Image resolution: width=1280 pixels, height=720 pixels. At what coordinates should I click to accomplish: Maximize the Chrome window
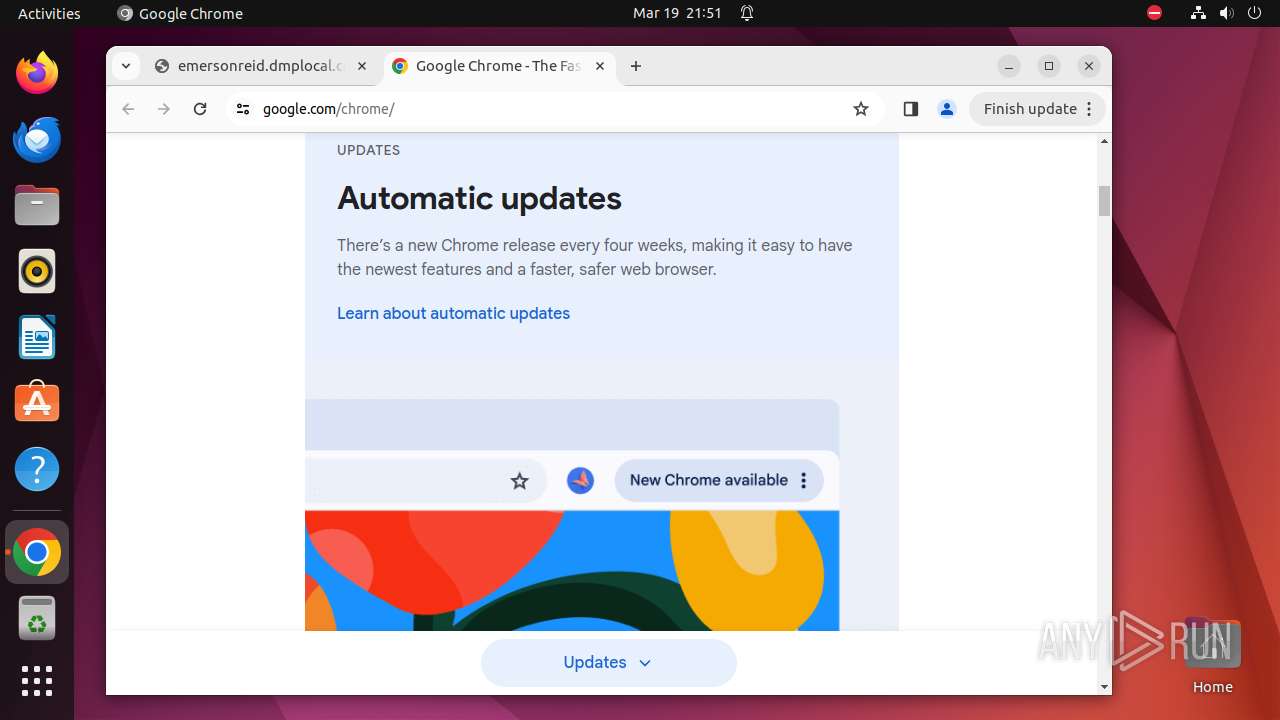[1049, 66]
